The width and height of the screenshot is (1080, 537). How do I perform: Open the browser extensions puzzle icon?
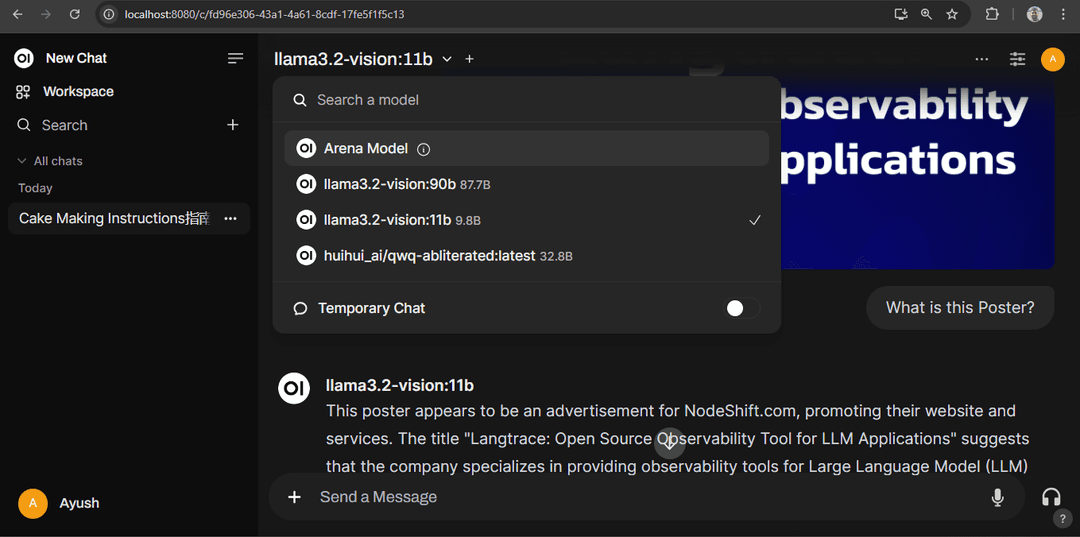coord(992,14)
